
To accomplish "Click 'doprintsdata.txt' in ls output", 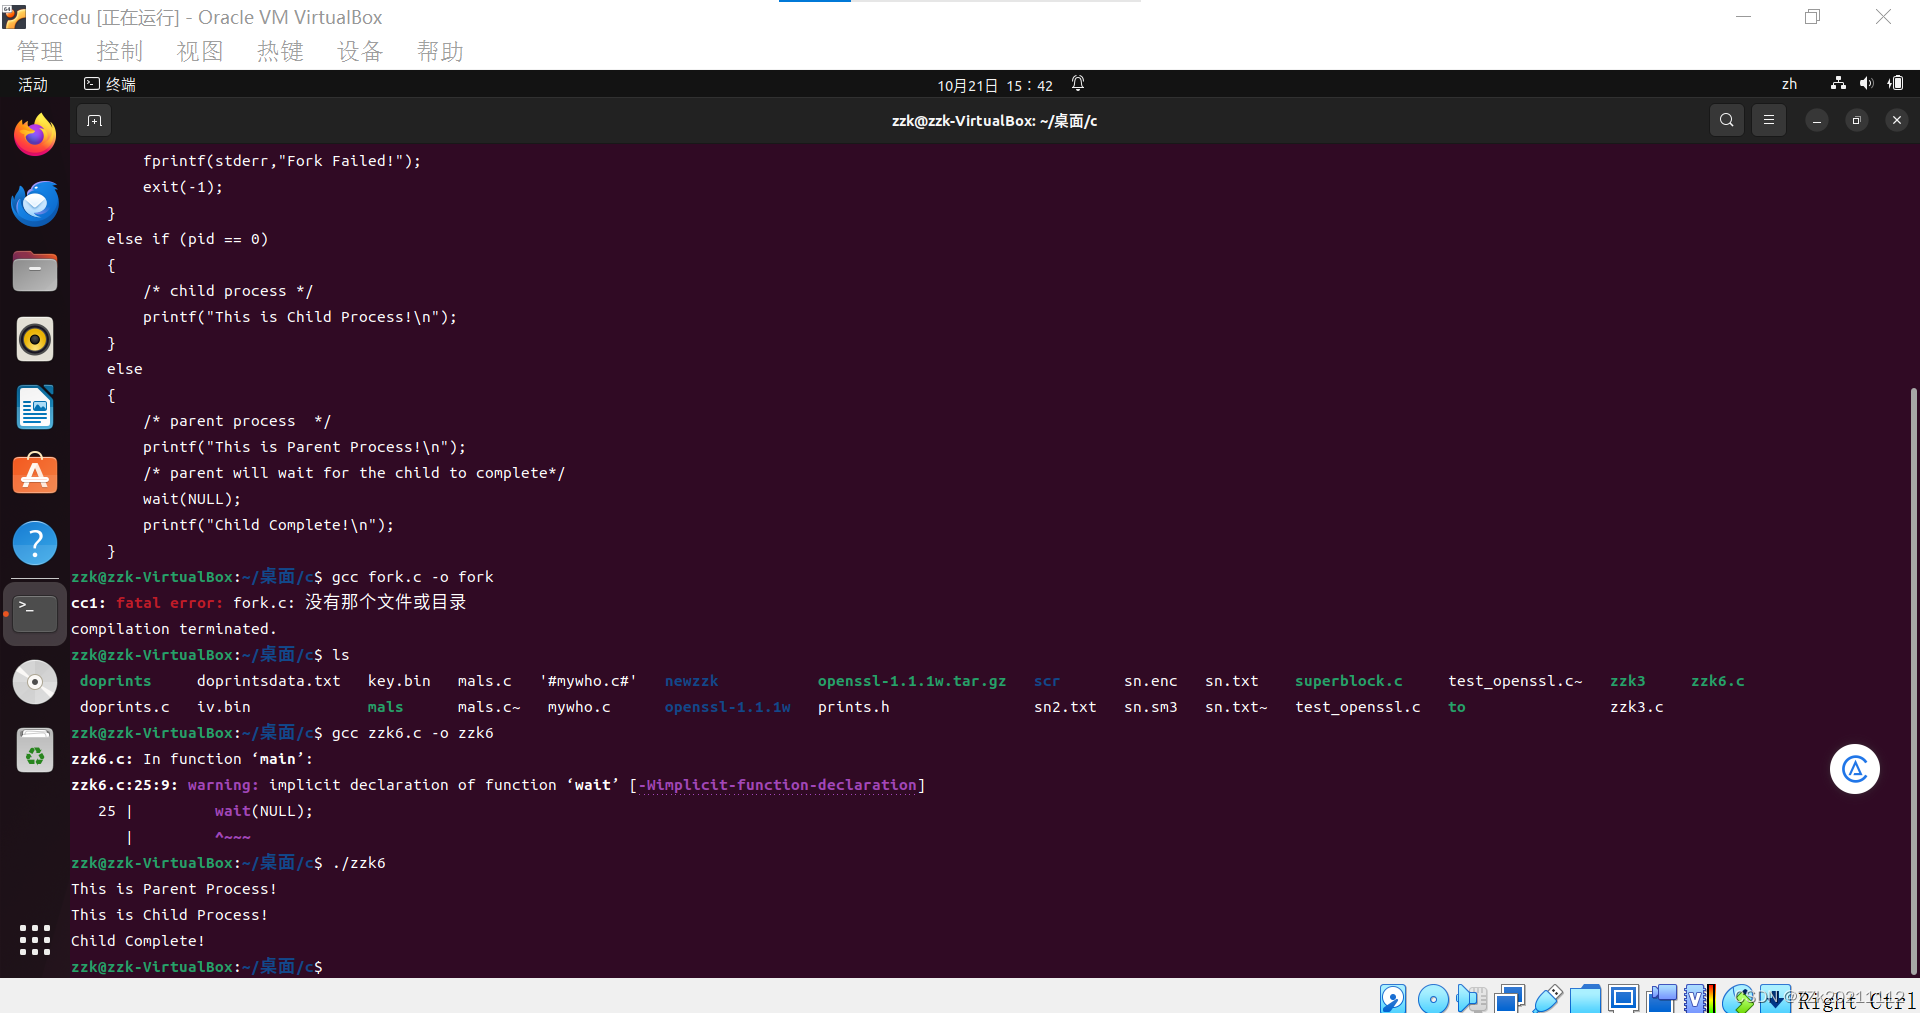I will click(268, 681).
